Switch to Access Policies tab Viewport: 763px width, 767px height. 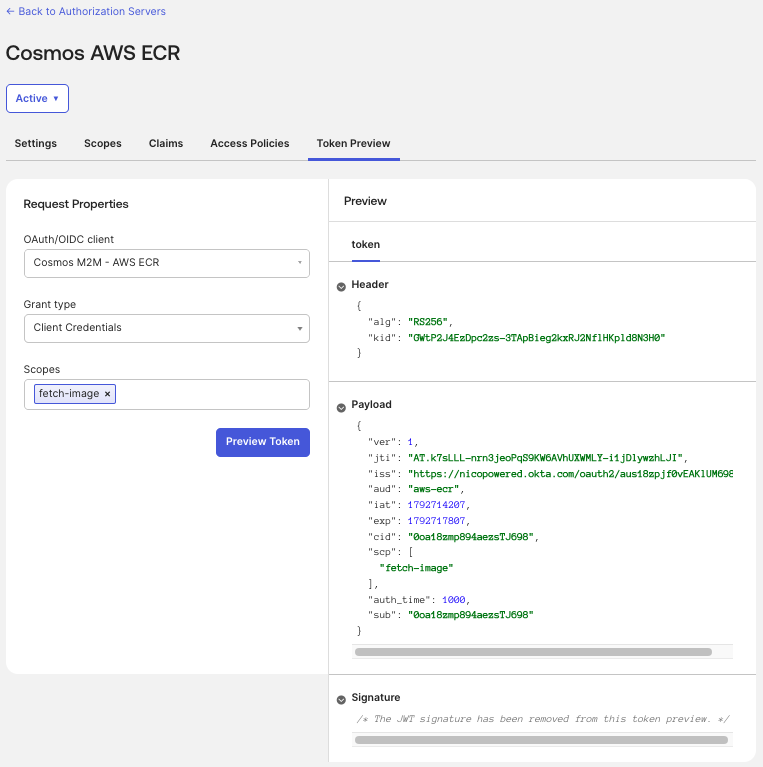(x=250, y=143)
